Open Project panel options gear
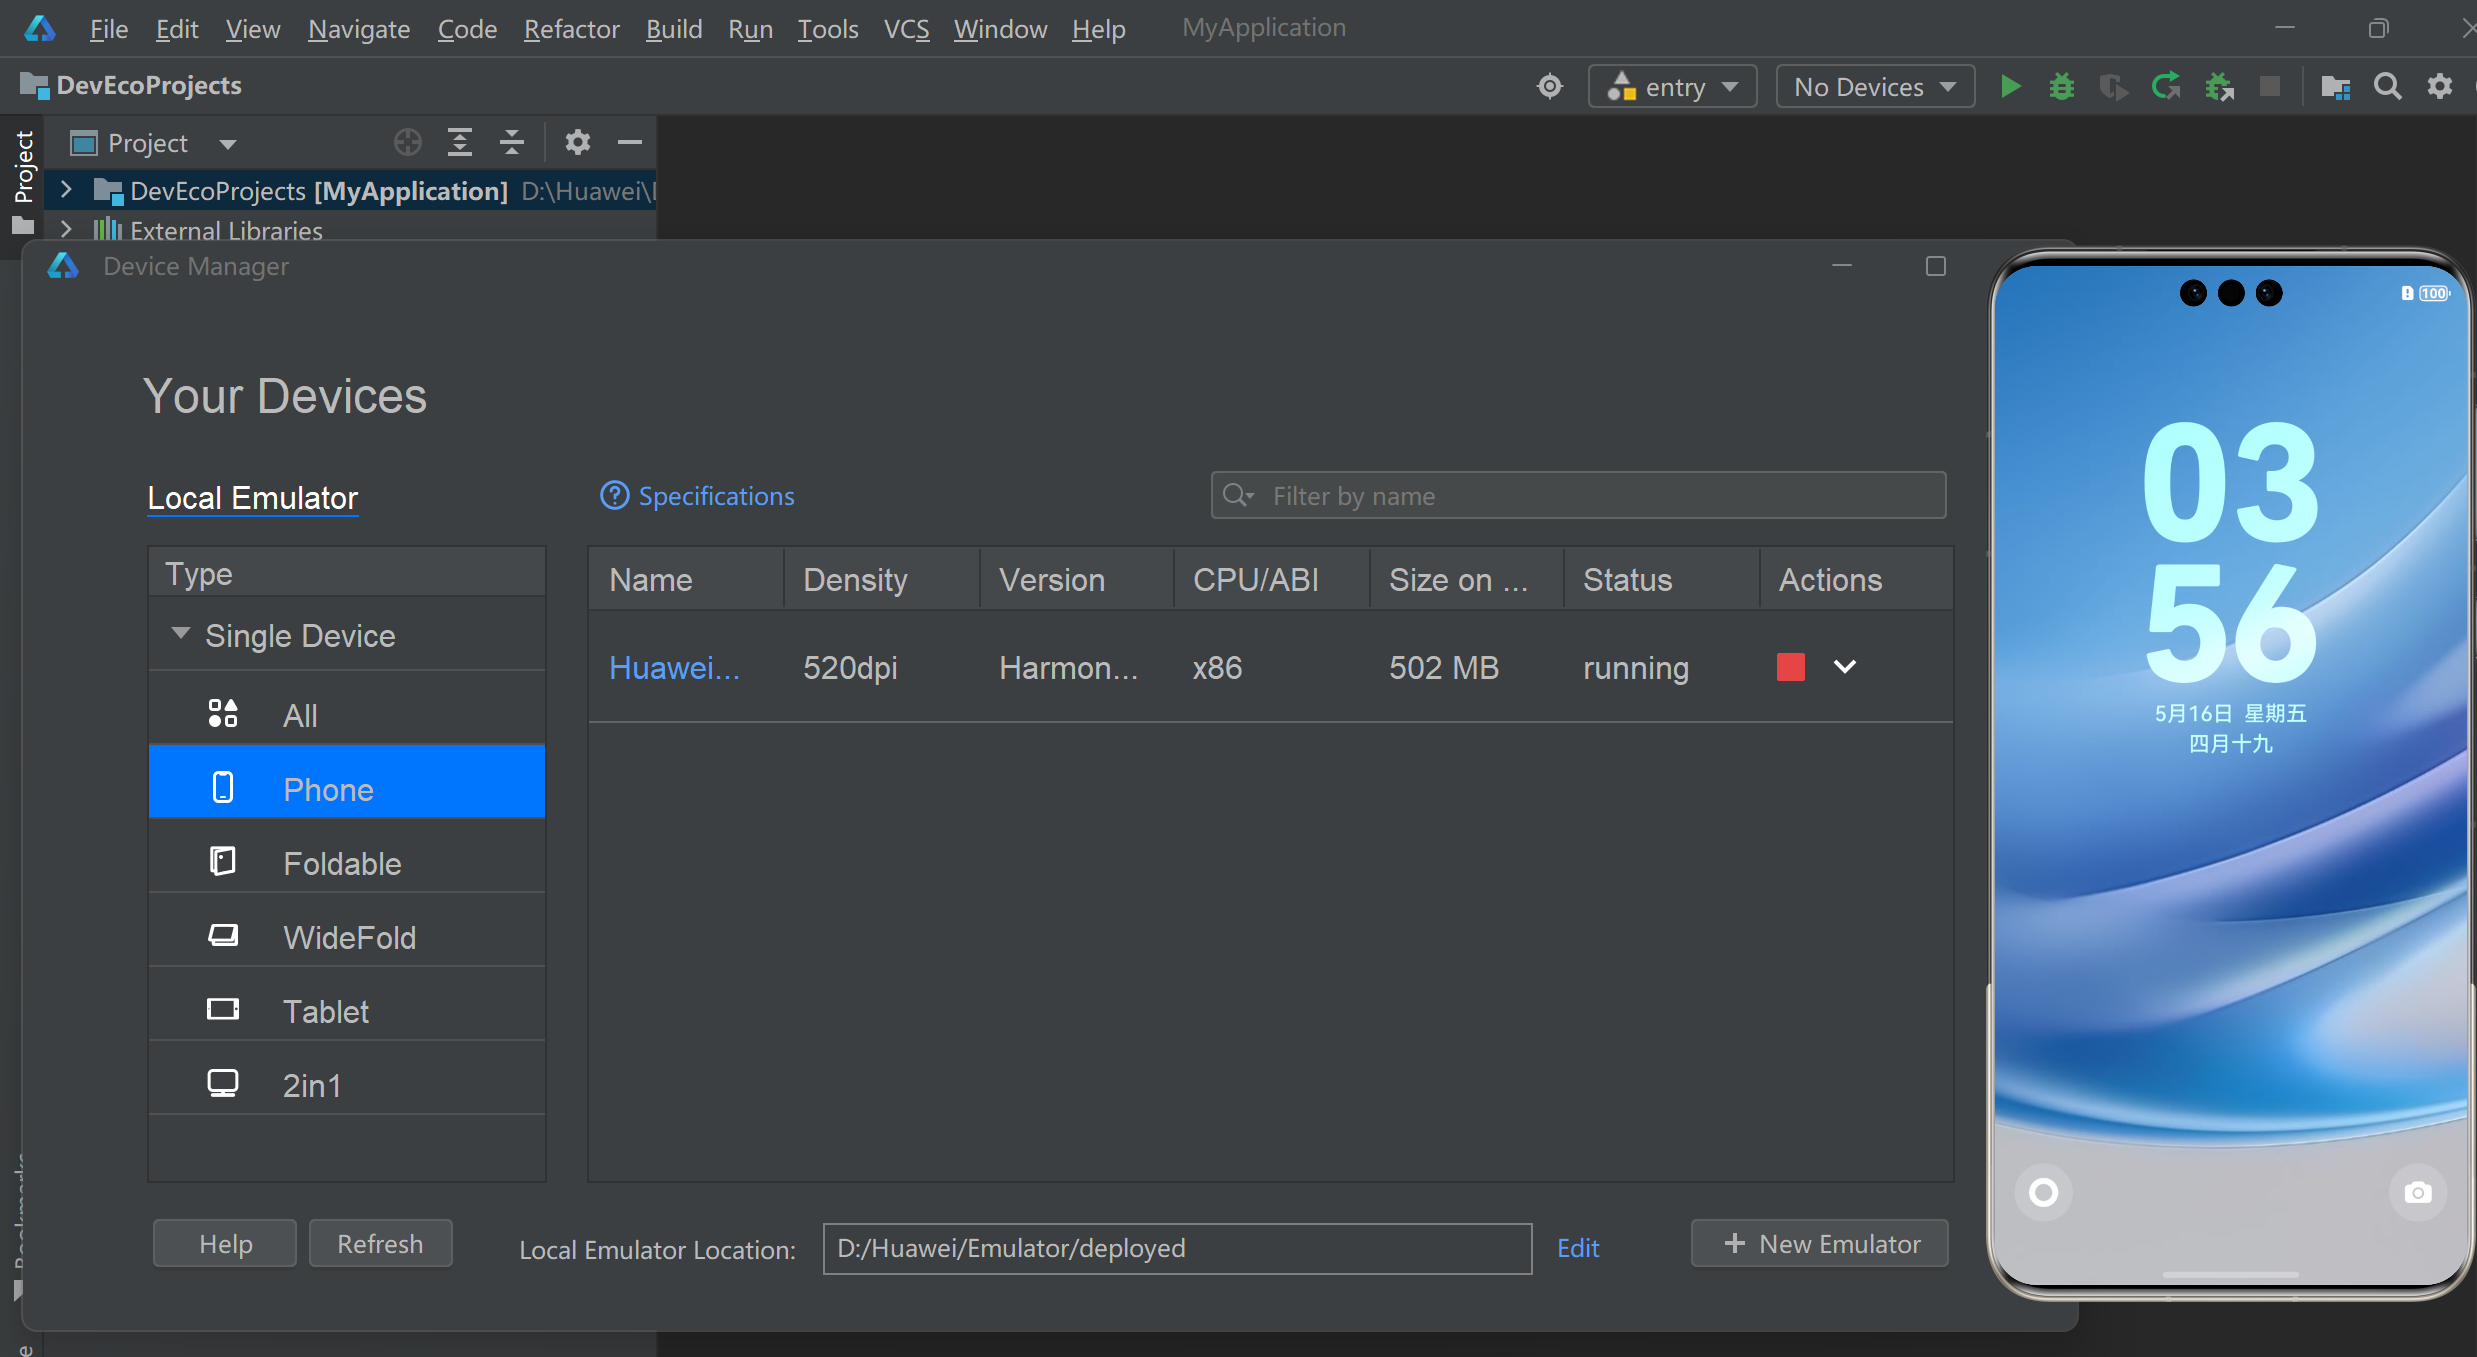This screenshot has width=2477, height=1357. click(x=578, y=143)
